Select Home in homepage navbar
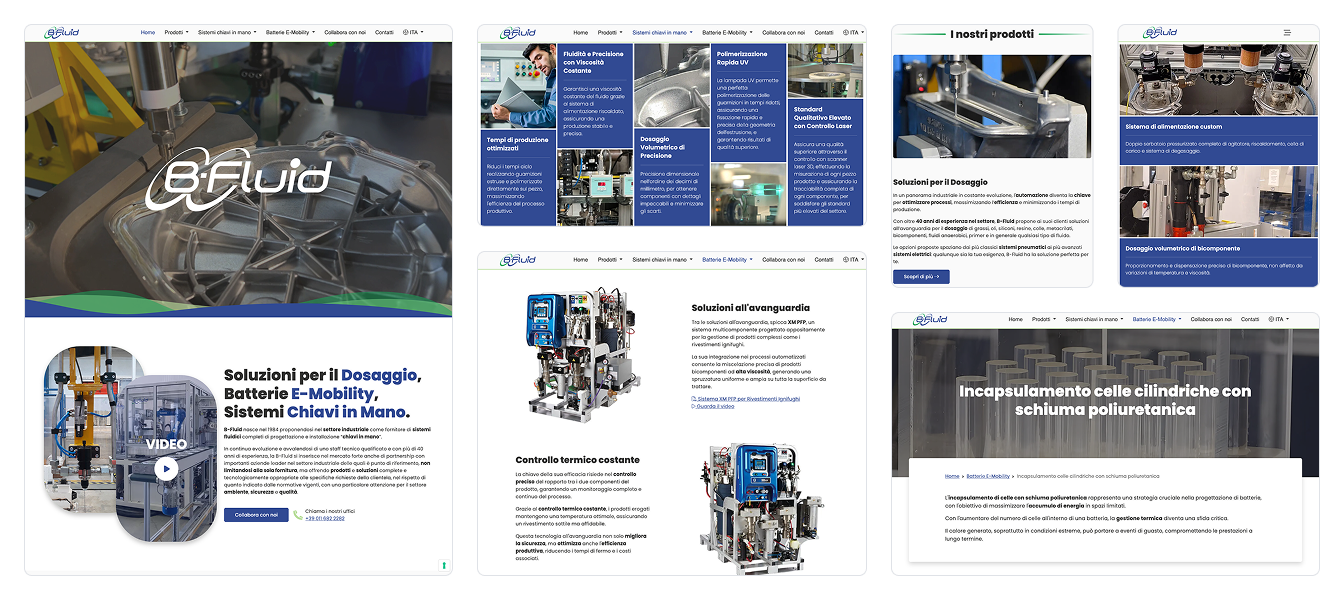 (148, 33)
